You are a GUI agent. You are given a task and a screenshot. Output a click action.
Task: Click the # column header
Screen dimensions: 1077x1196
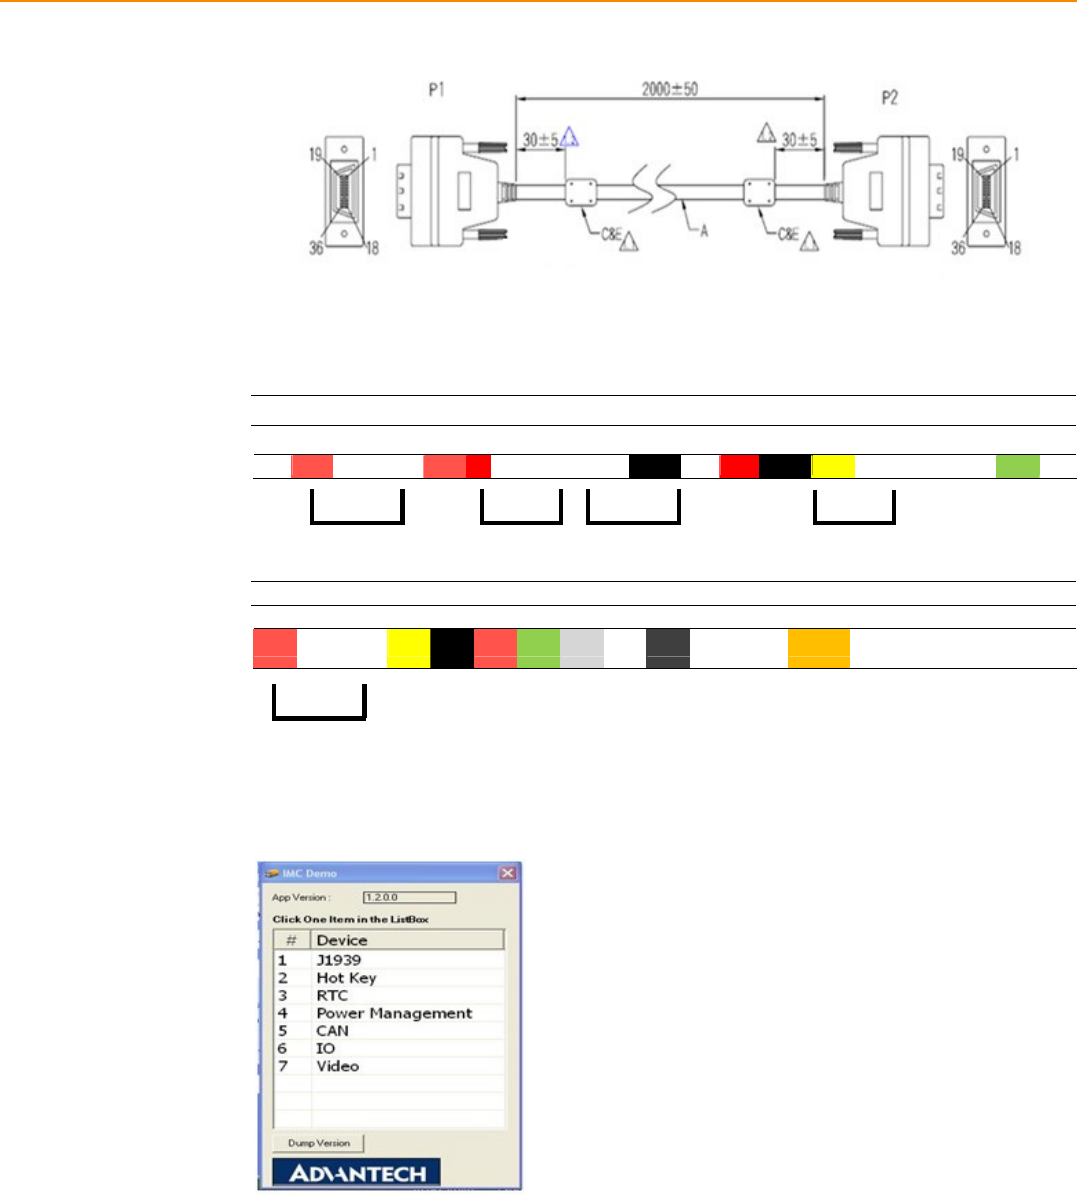(292, 940)
